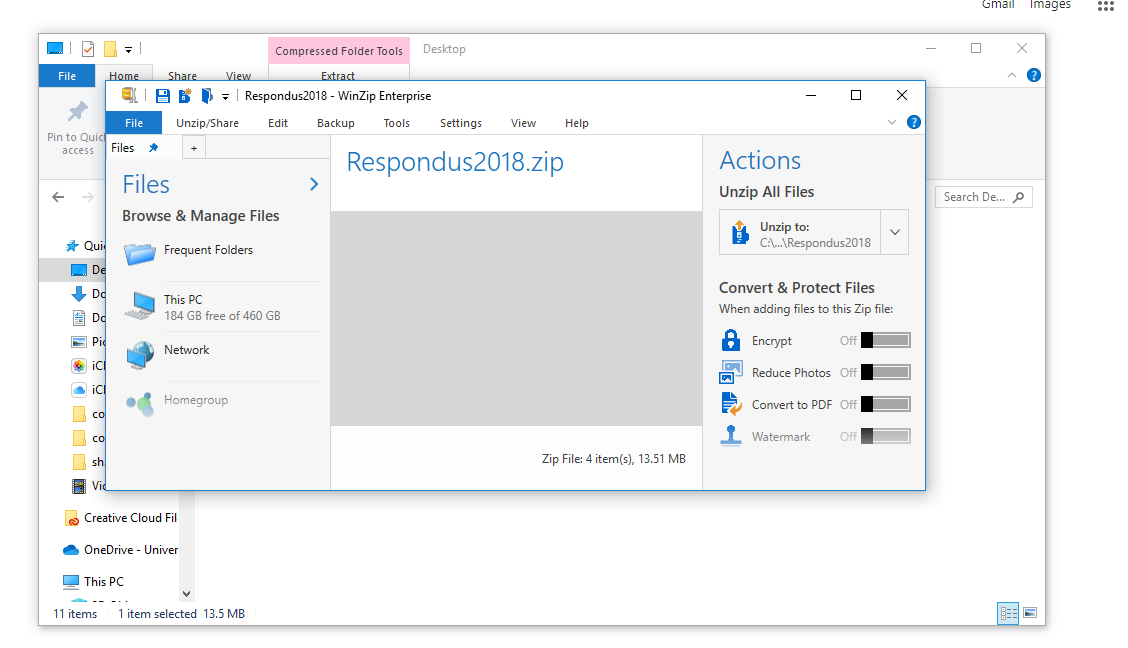
Task: Click the Encrypt padlock icon
Action: [731, 340]
